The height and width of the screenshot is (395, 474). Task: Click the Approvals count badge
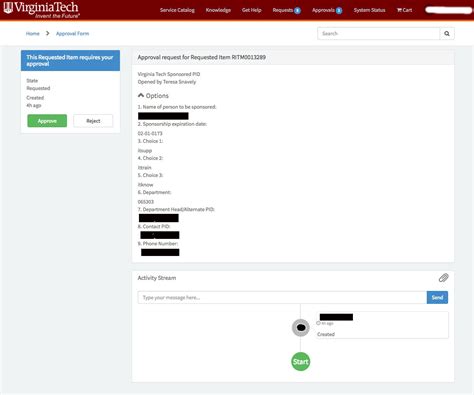[x=339, y=10]
